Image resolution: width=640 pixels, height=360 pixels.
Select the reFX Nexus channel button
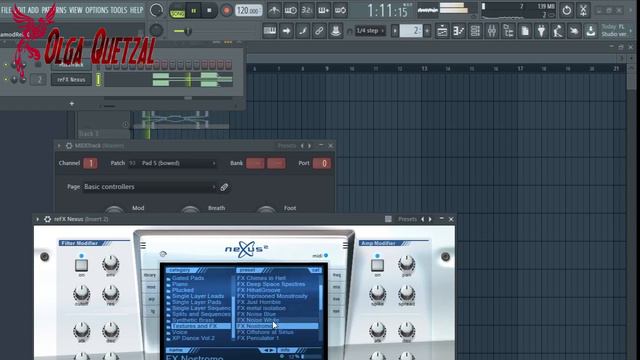click(71, 80)
